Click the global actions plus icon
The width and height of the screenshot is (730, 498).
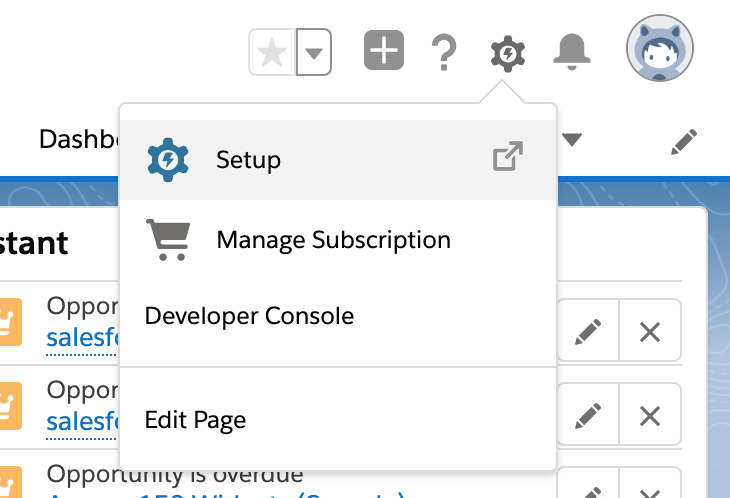click(384, 51)
